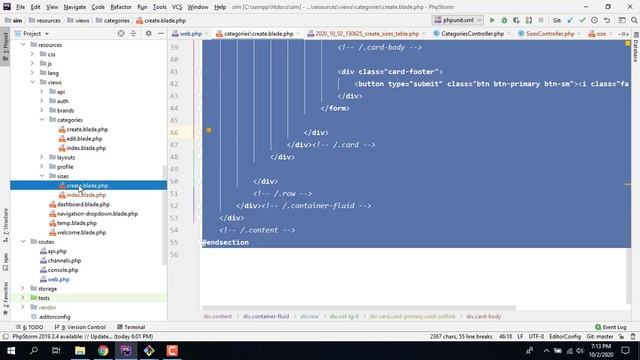640x360 pixels.
Task: Hide the Project tool window
Action: pyautogui.click(x=161, y=33)
